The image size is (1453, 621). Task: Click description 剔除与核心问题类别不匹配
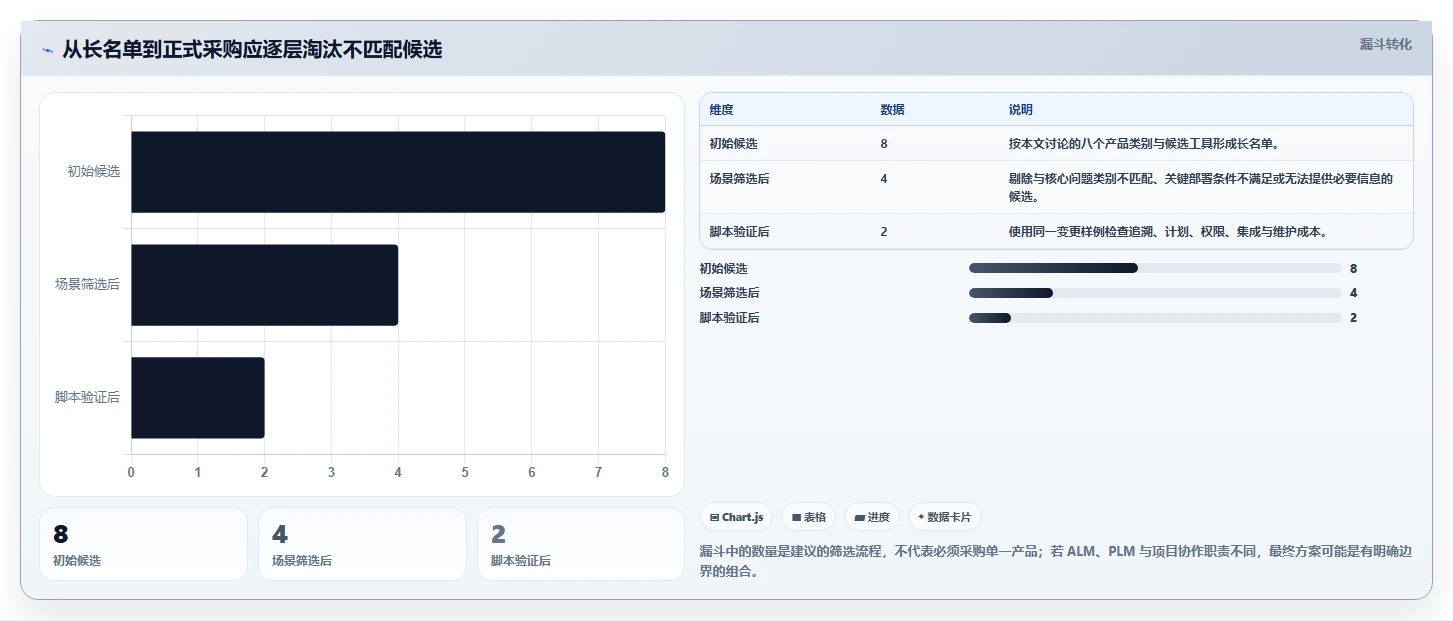pyautogui.click(x=1201, y=187)
